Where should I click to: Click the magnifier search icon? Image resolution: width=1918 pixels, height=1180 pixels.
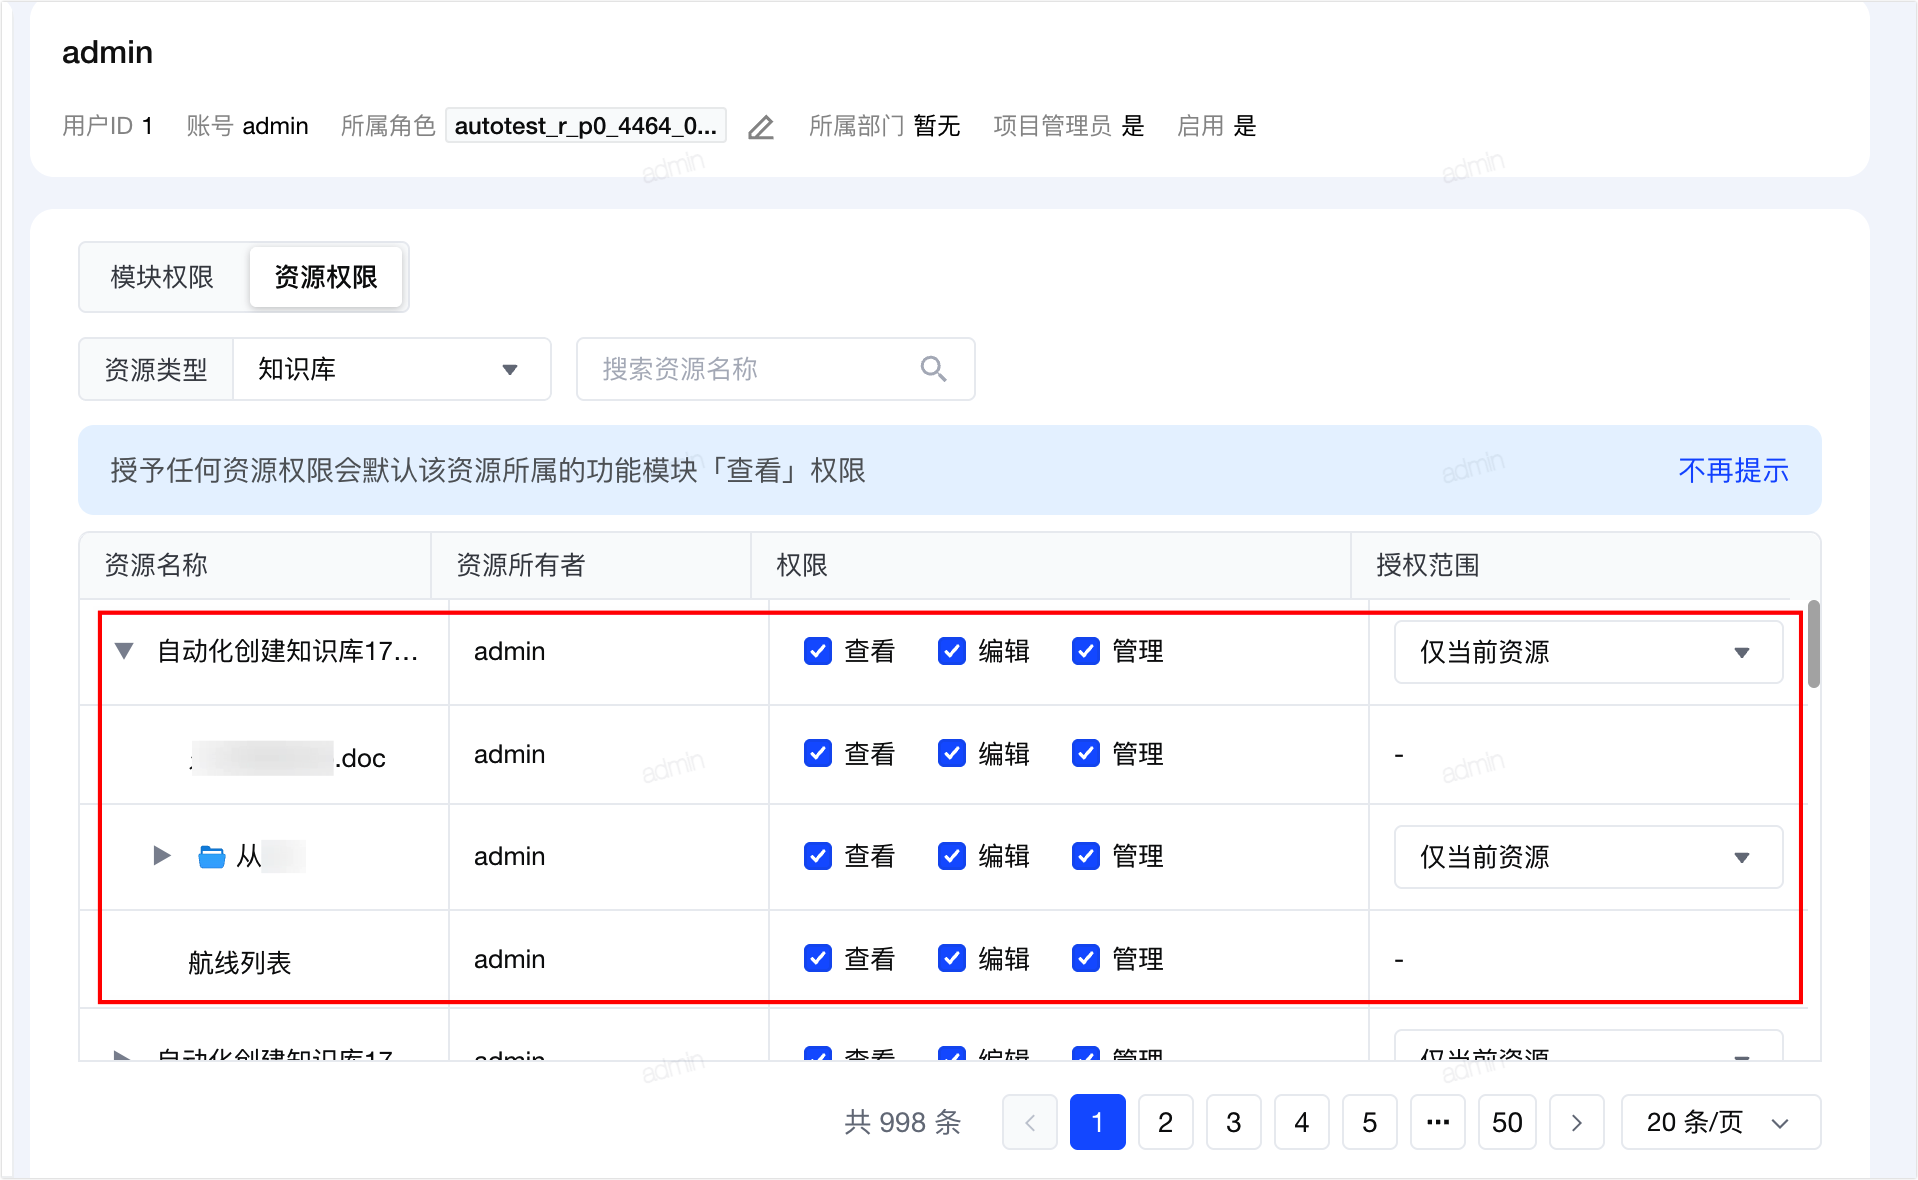(x=933, y=369)
